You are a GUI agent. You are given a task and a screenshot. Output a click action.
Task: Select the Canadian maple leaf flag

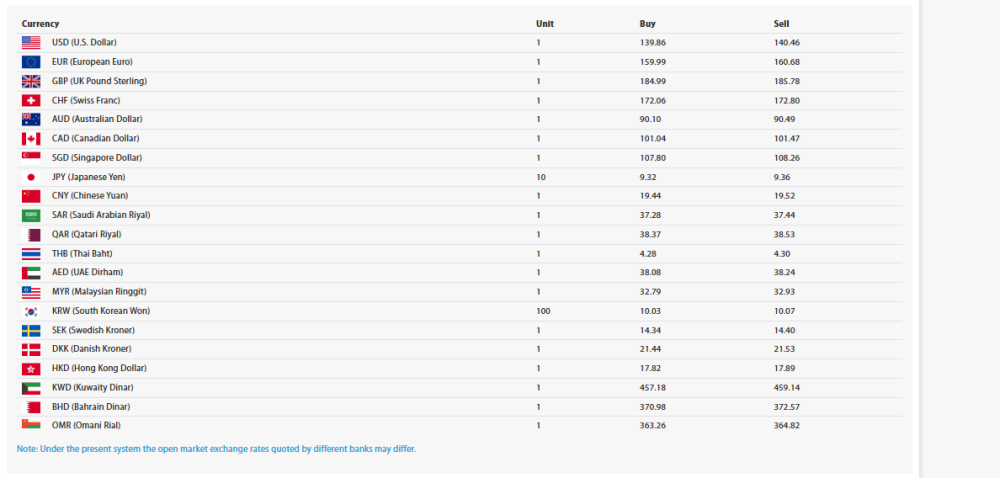pos(31,138)
